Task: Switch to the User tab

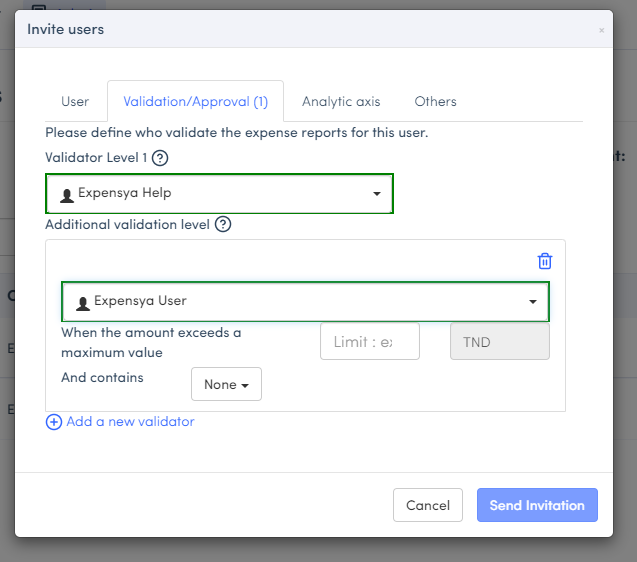Action: [75, 101]
